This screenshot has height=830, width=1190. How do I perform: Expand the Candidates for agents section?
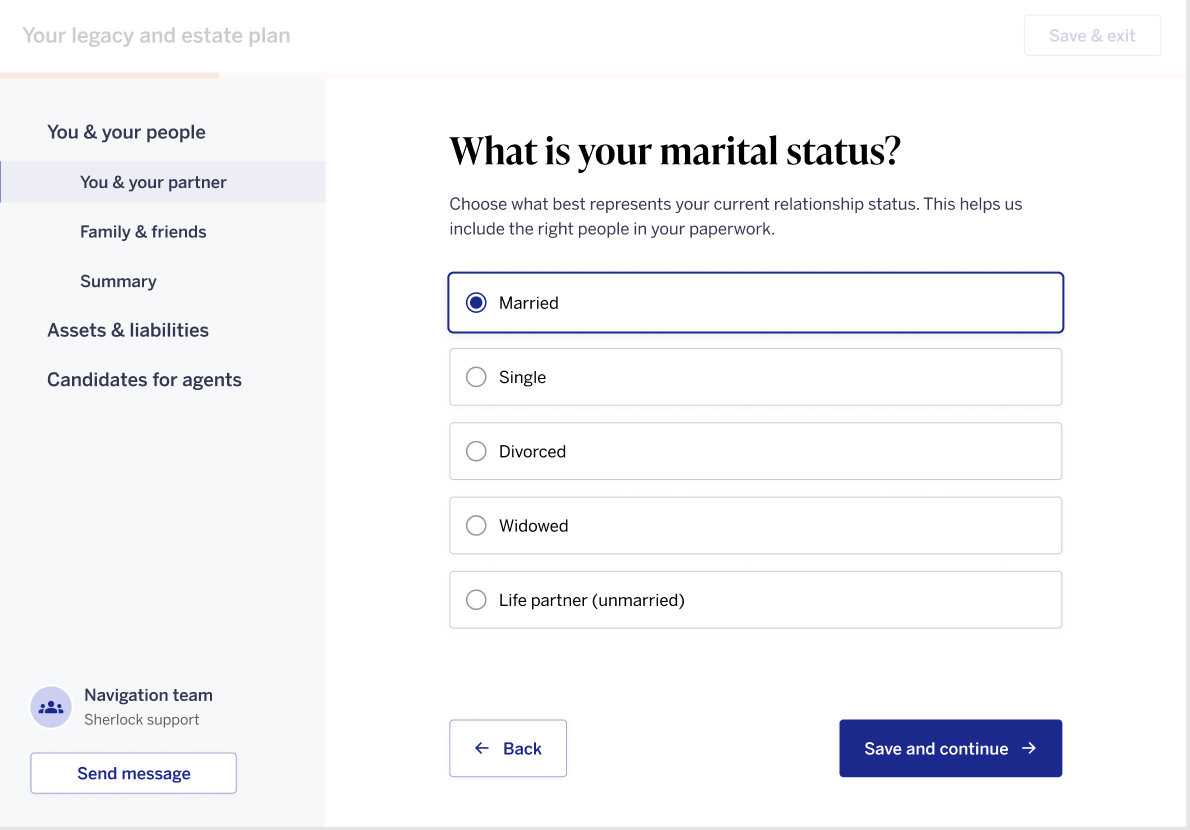144,379
